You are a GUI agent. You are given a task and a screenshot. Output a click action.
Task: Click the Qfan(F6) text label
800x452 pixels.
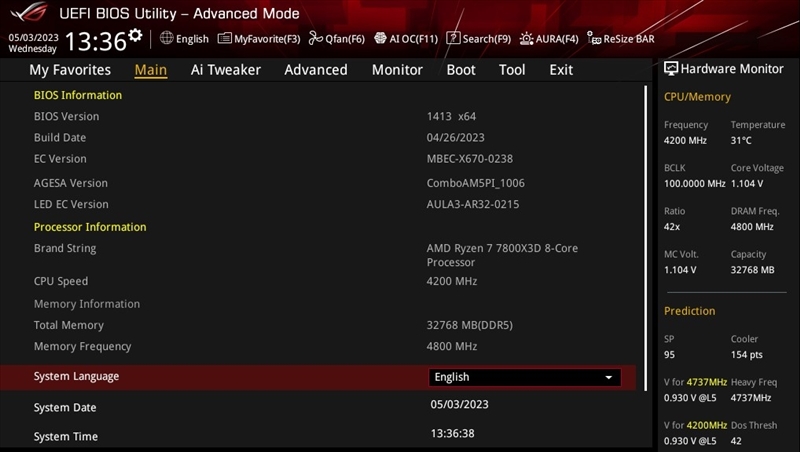[x=345, y=39]
